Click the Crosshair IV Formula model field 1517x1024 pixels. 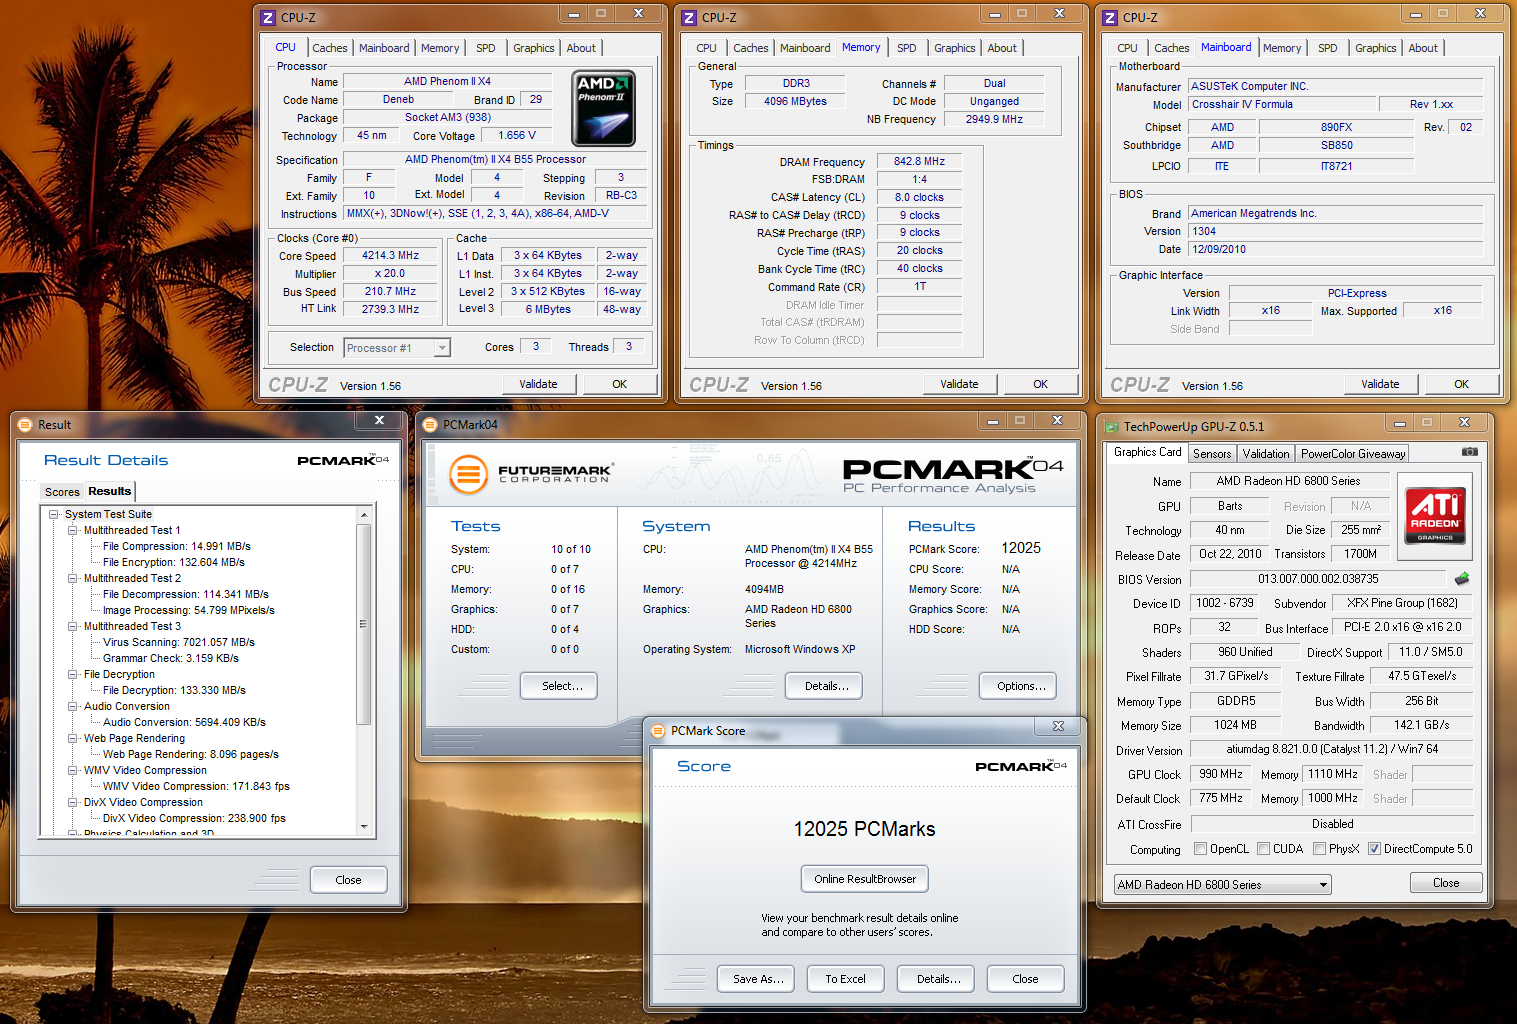pyautogui.click(x=1281, y=104)
